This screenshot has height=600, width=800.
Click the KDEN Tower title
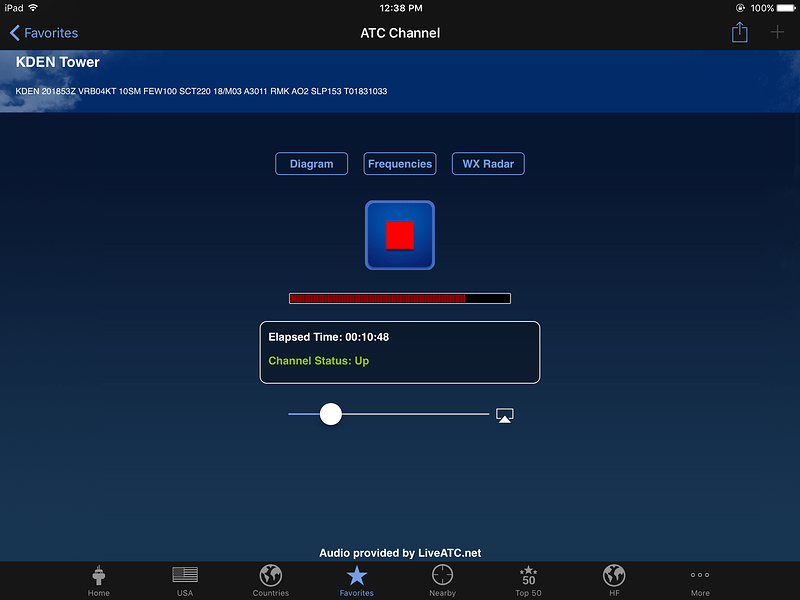58,62
